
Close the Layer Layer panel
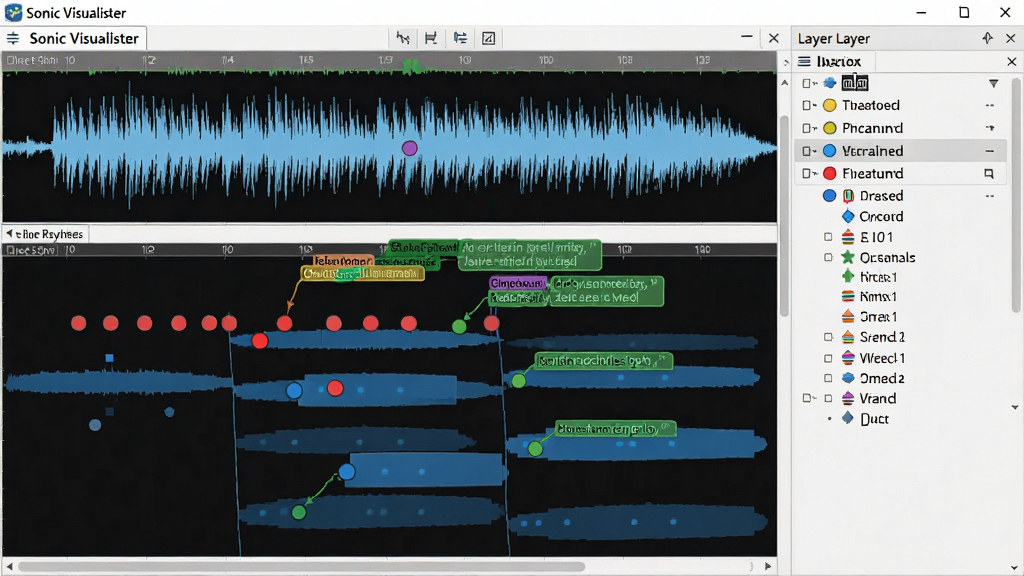click(1010, 39)
